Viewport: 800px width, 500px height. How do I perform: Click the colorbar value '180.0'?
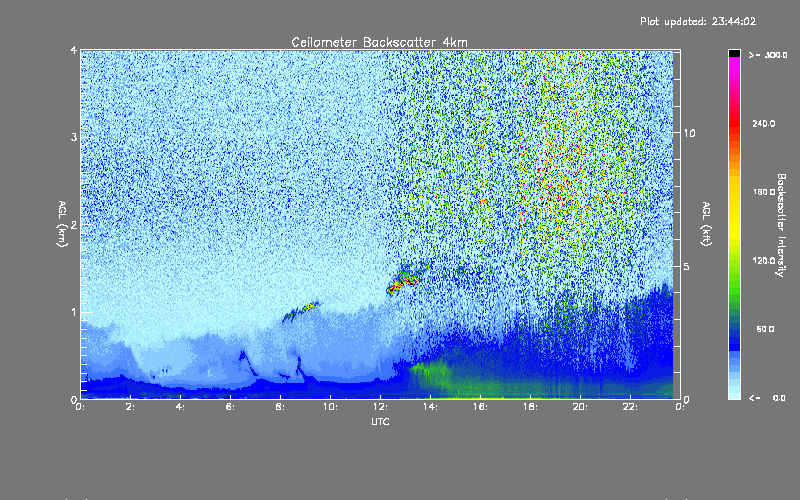(764, 192)
